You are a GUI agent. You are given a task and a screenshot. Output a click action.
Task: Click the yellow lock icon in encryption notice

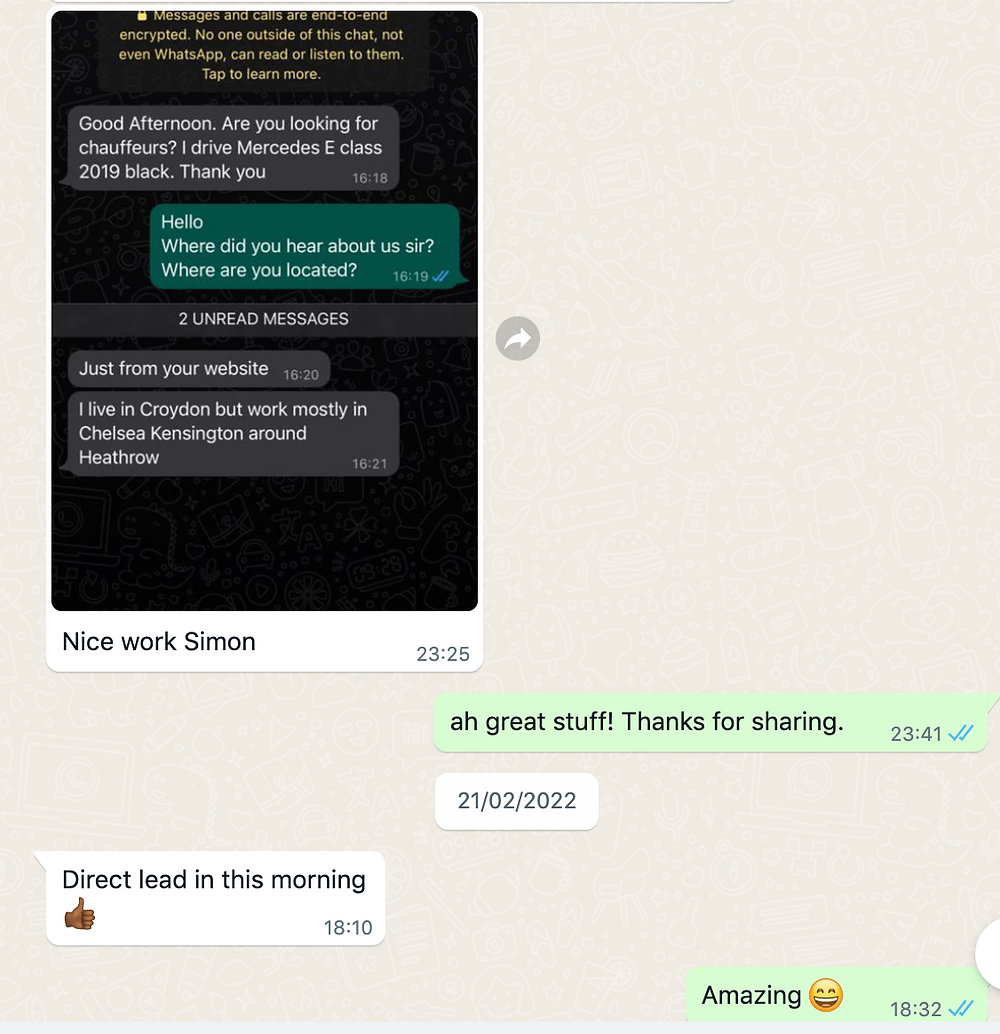coord(141,15)
